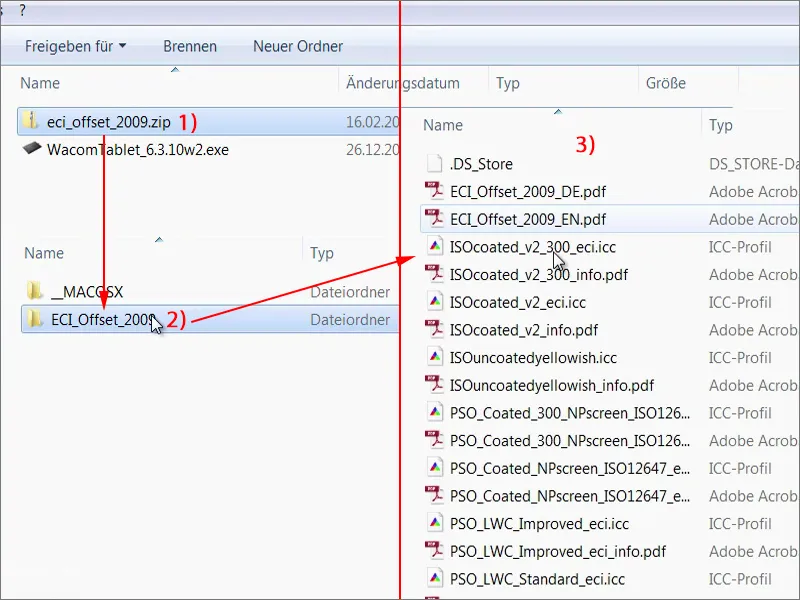
Task: Click the .DS_Store blank file icon
Action: point(434,163)
